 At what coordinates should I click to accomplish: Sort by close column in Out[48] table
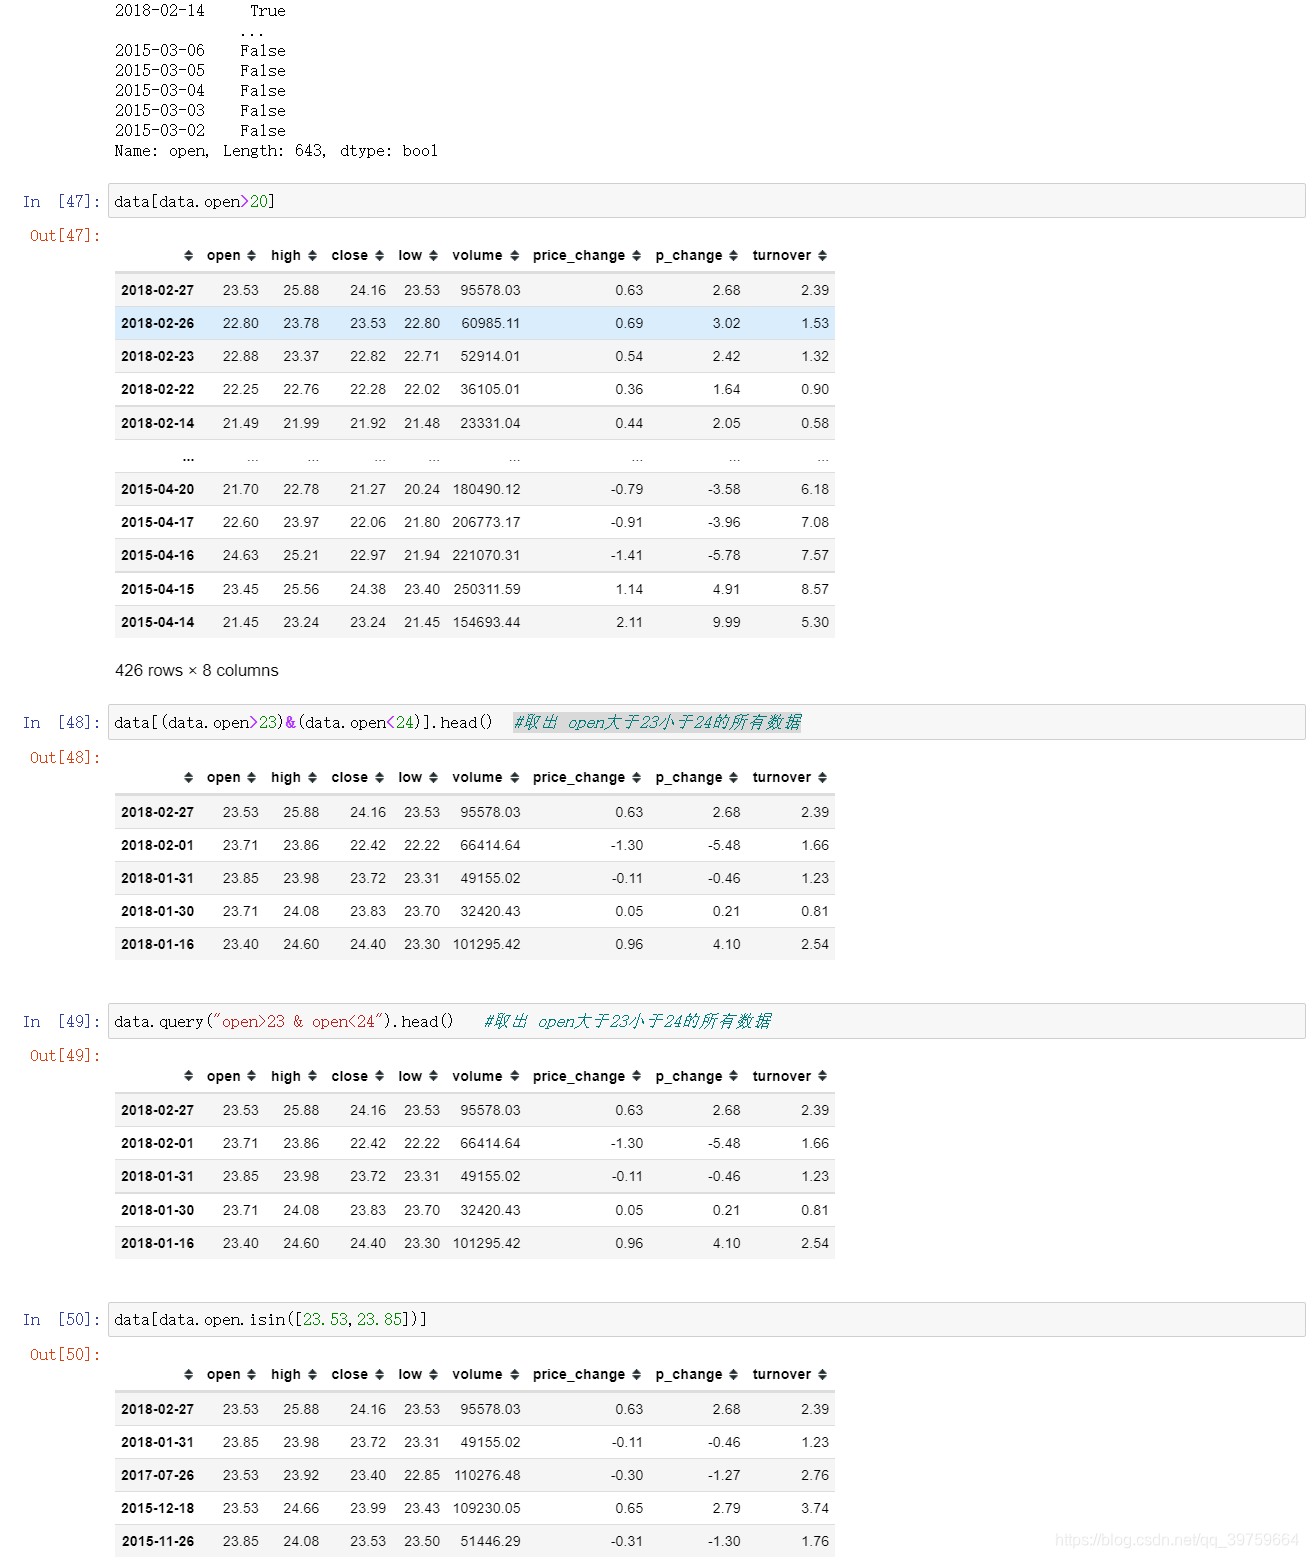[x=379, y=778]
